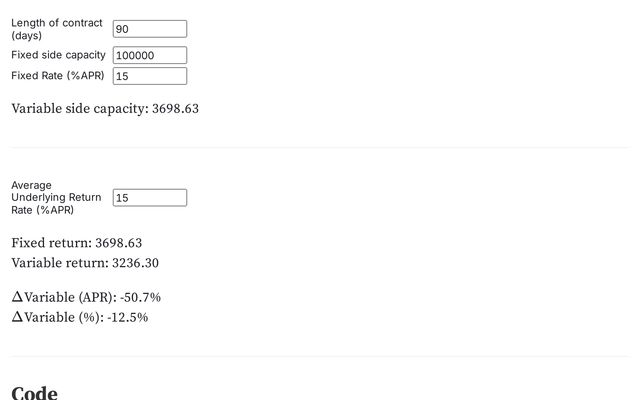Click the -50.7% value
The width and height of the screenshot is (640, 400).
click(141, 297)
